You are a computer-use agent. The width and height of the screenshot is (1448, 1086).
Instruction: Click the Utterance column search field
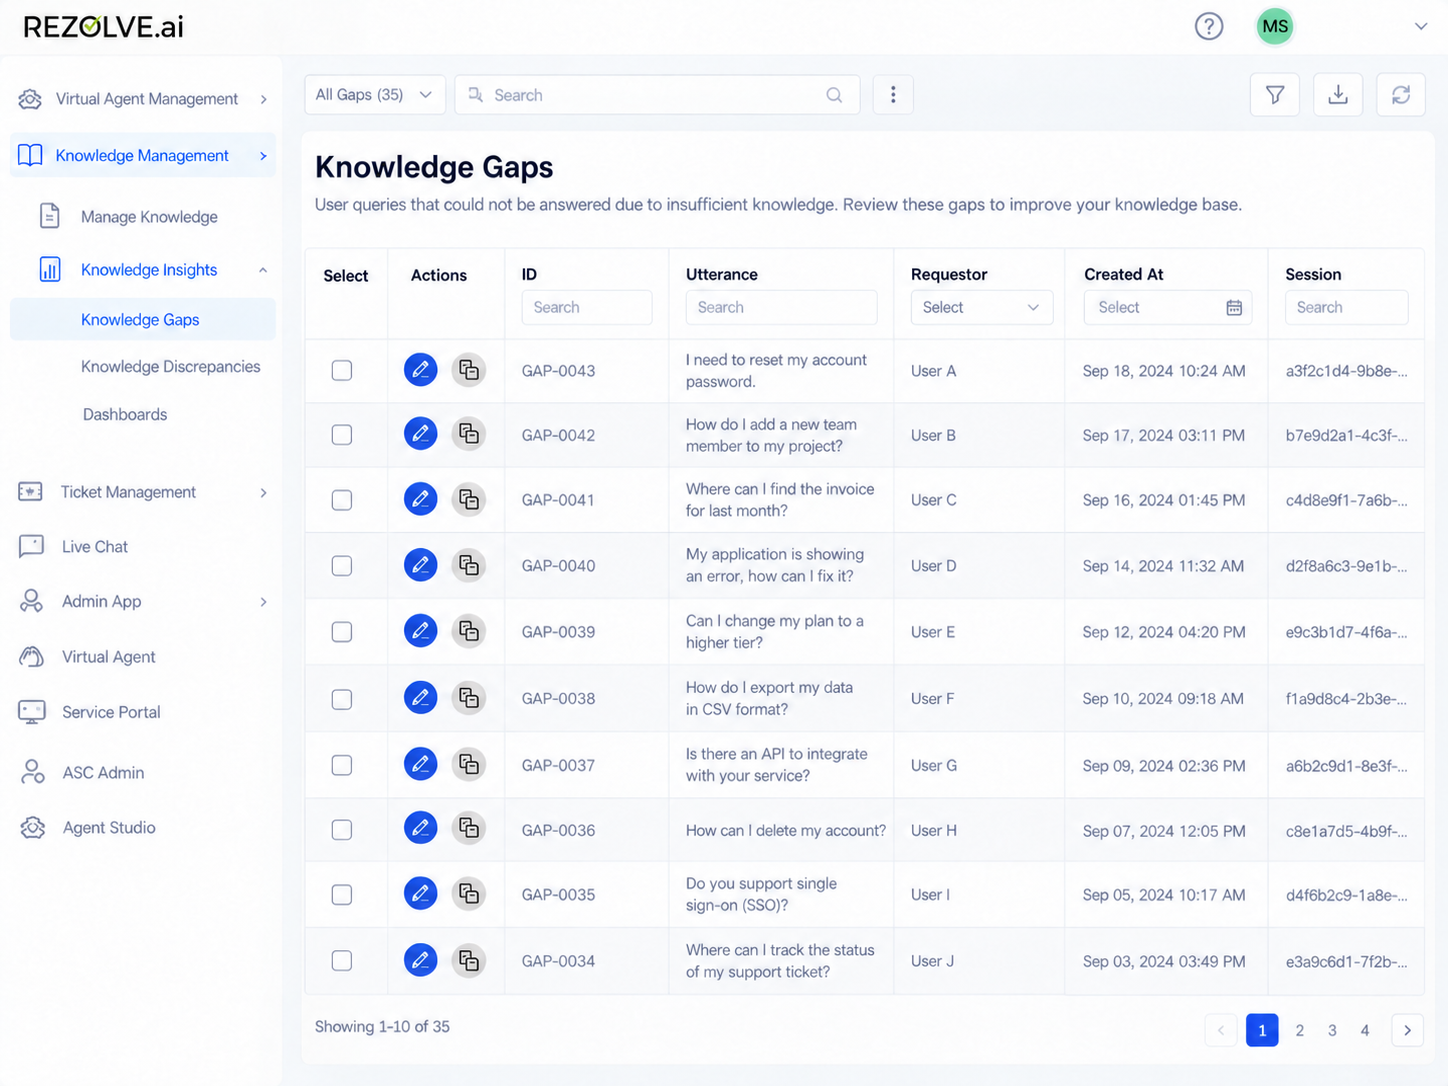pyautogui.click(x=781, y=308)
